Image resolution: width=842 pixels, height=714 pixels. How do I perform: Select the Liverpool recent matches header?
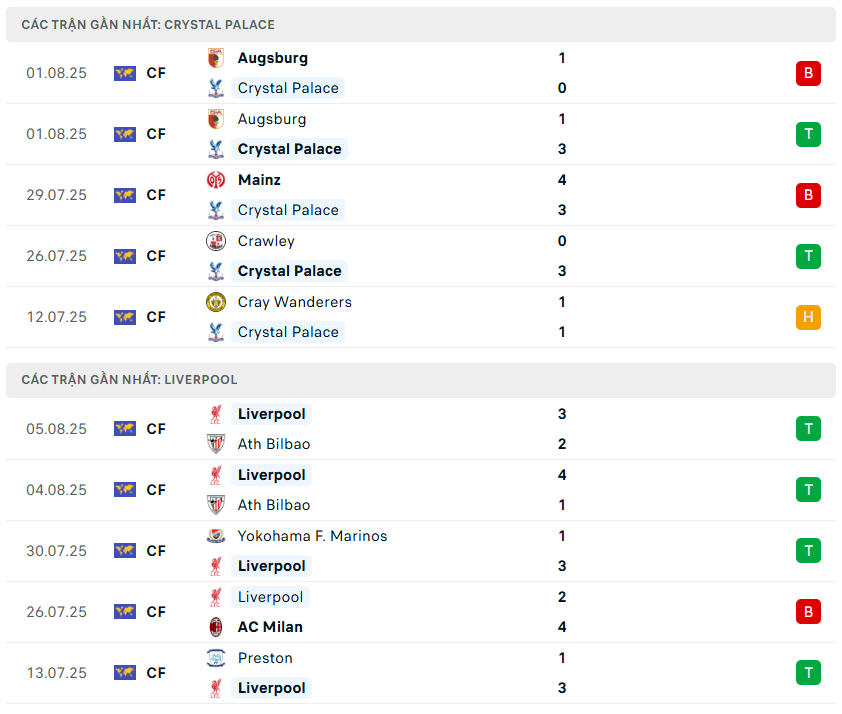(x=421, y=380)
